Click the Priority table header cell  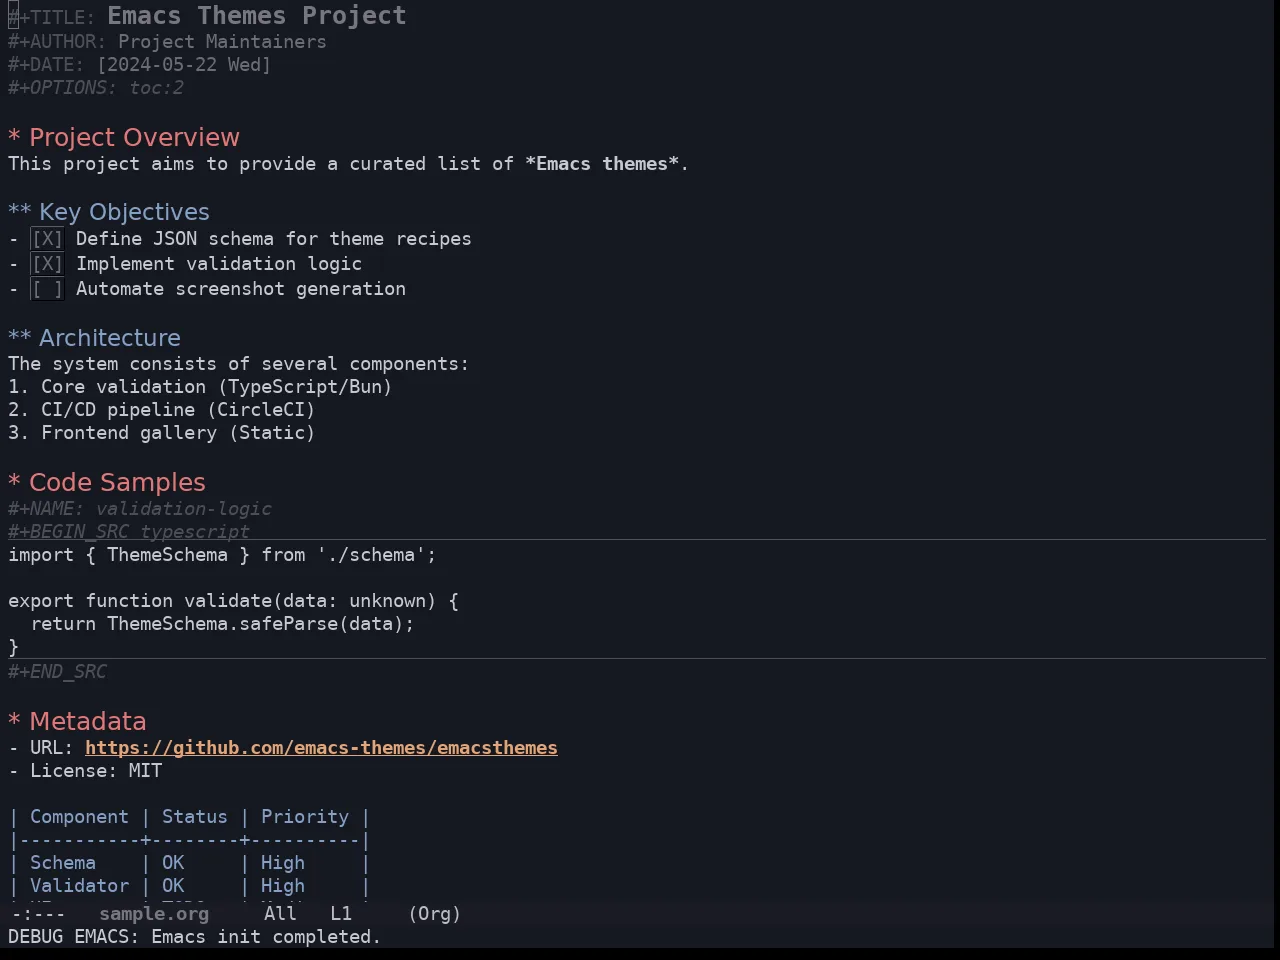[x=305, y=817]
